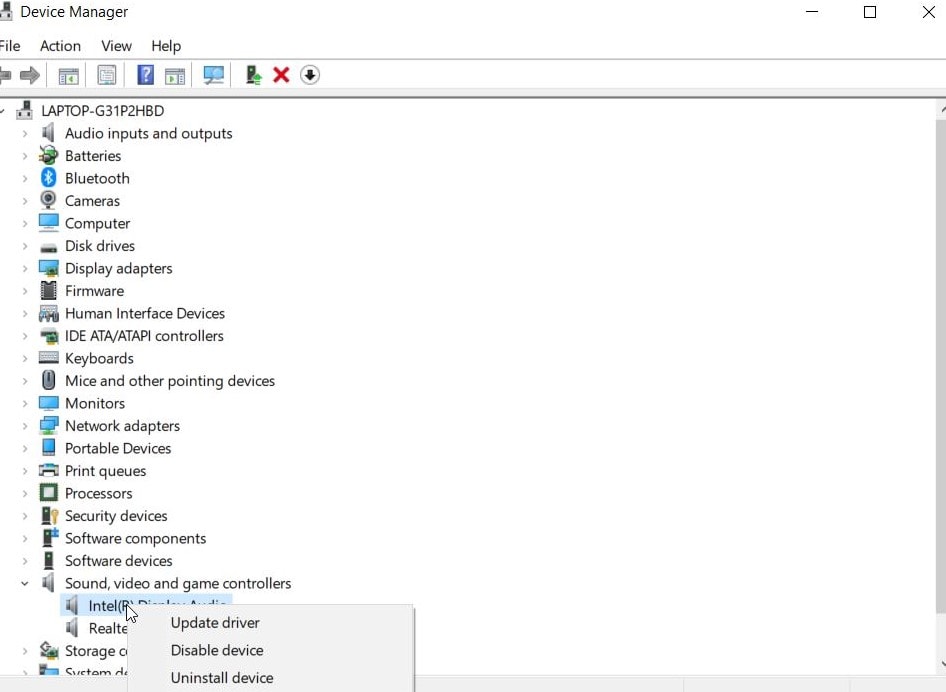Viewport: 946px width, 692px height.
Task: Click the Bluetooth category icon
Action: click(48, 178)
